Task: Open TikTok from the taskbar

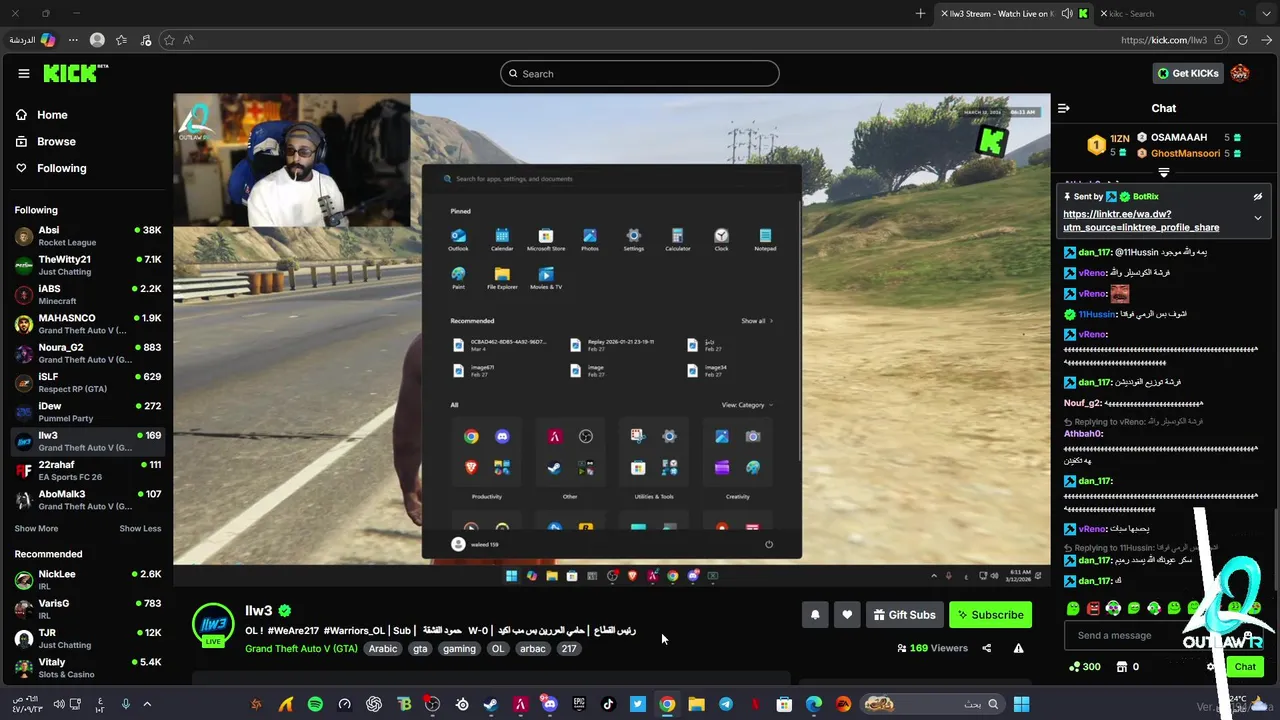Action: [608, 704]
